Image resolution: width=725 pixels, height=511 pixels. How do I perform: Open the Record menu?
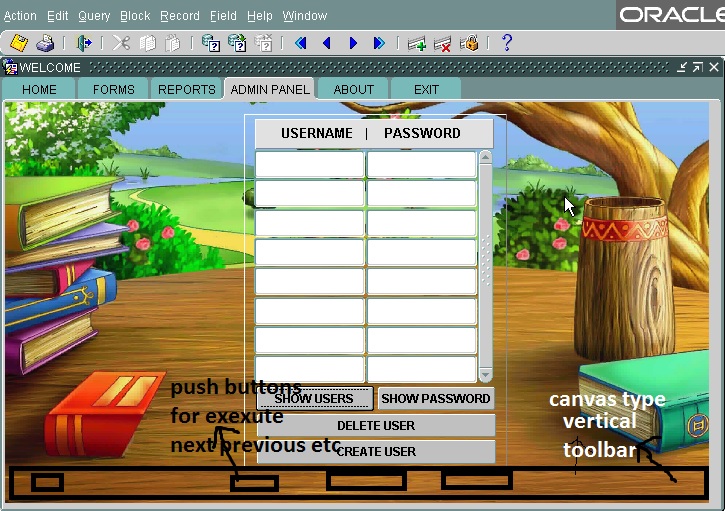click(x=180, y=16)
